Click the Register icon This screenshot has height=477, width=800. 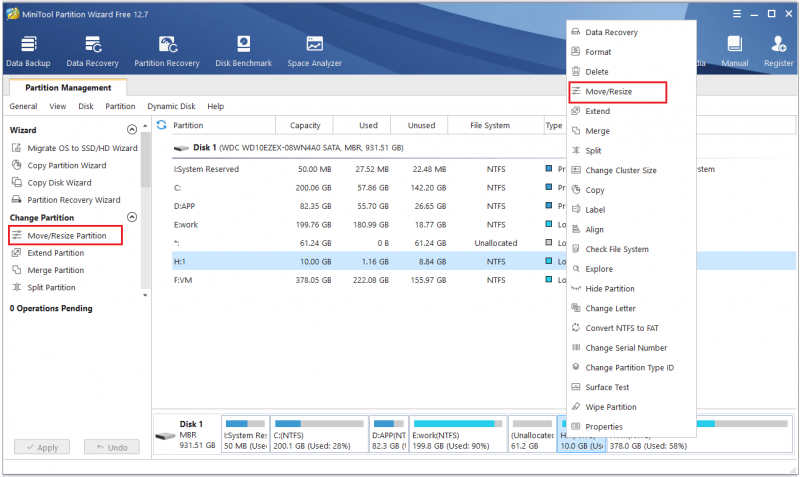(x=779, y=52)
